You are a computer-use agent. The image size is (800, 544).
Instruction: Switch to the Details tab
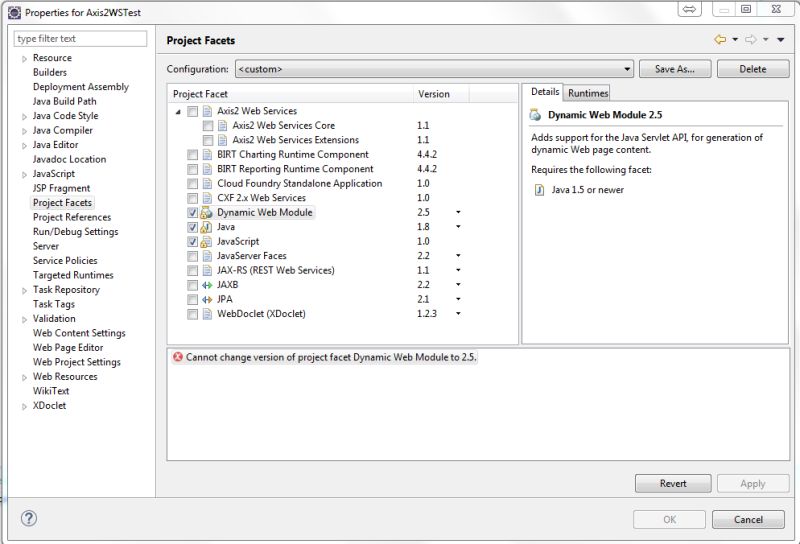click(x=545, y=92)
